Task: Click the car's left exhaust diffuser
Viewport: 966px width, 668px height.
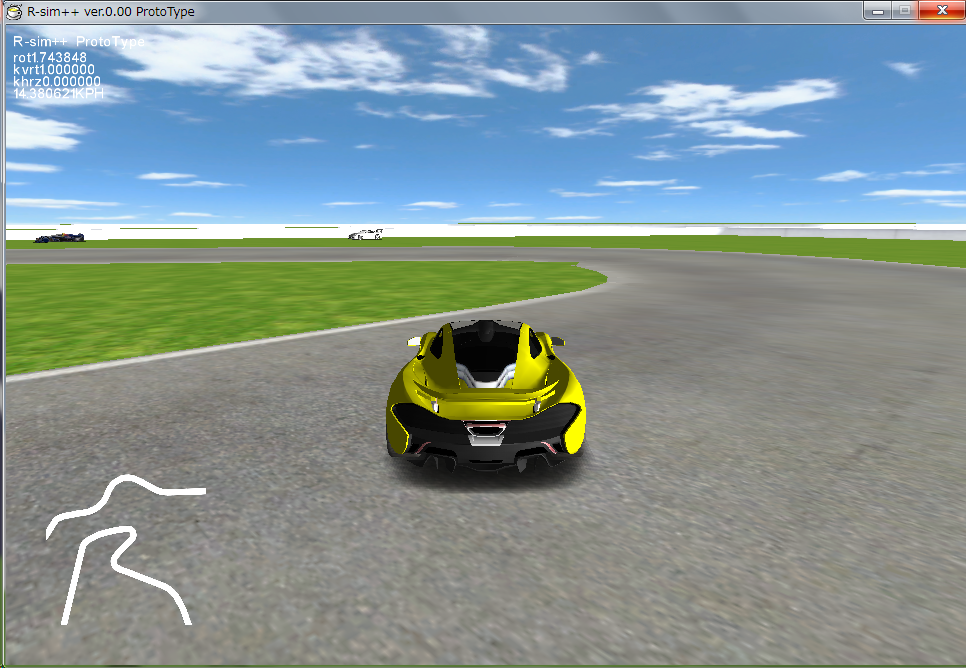Action: (x=440, y=462)
